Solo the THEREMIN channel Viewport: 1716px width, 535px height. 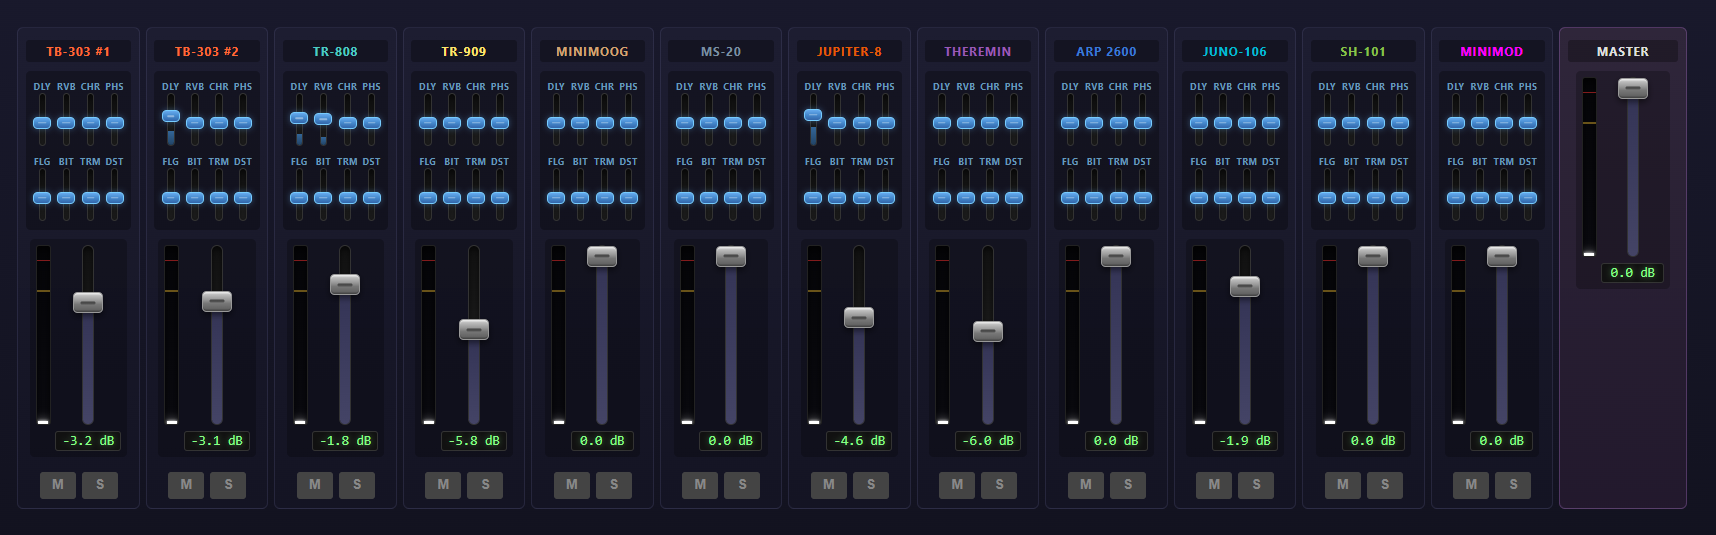tap(999, 485)
